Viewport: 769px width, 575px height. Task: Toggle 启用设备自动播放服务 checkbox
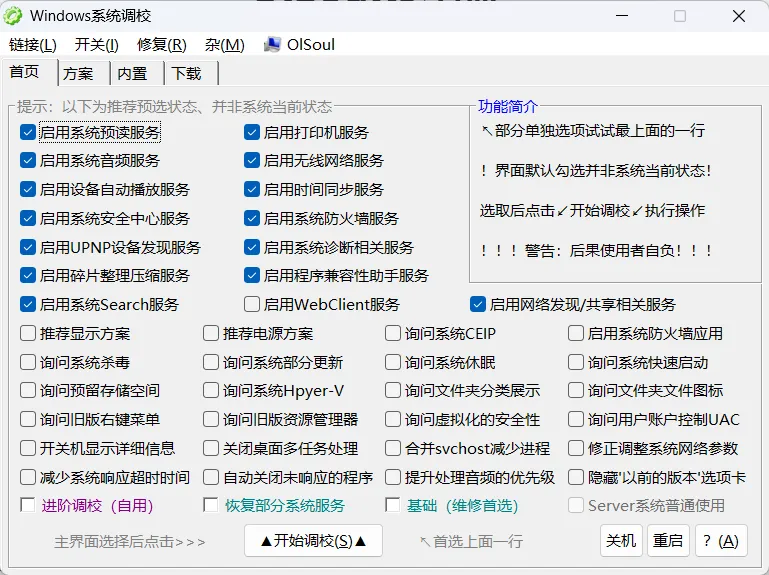[28, 189]
